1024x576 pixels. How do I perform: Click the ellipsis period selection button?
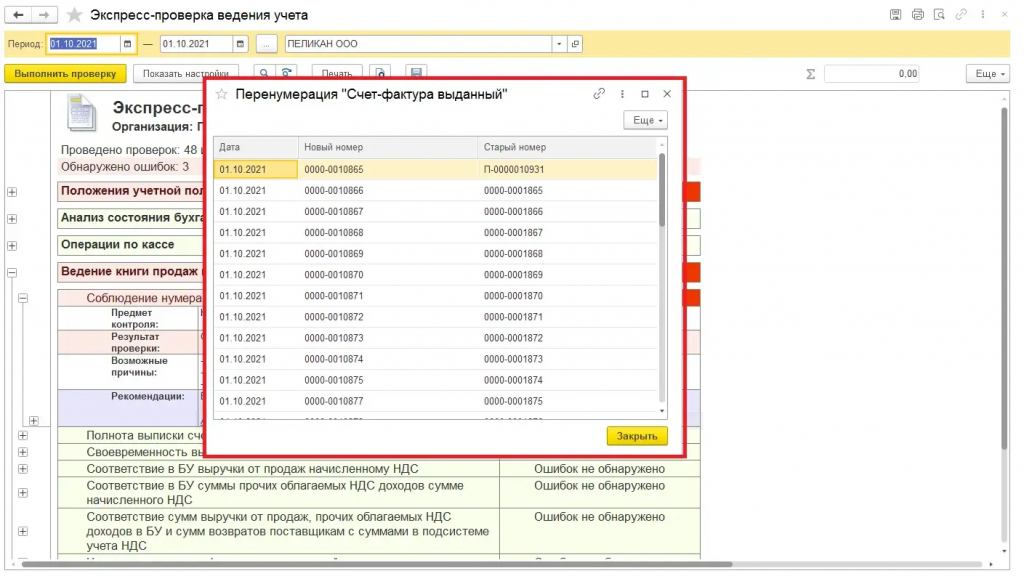266,44
